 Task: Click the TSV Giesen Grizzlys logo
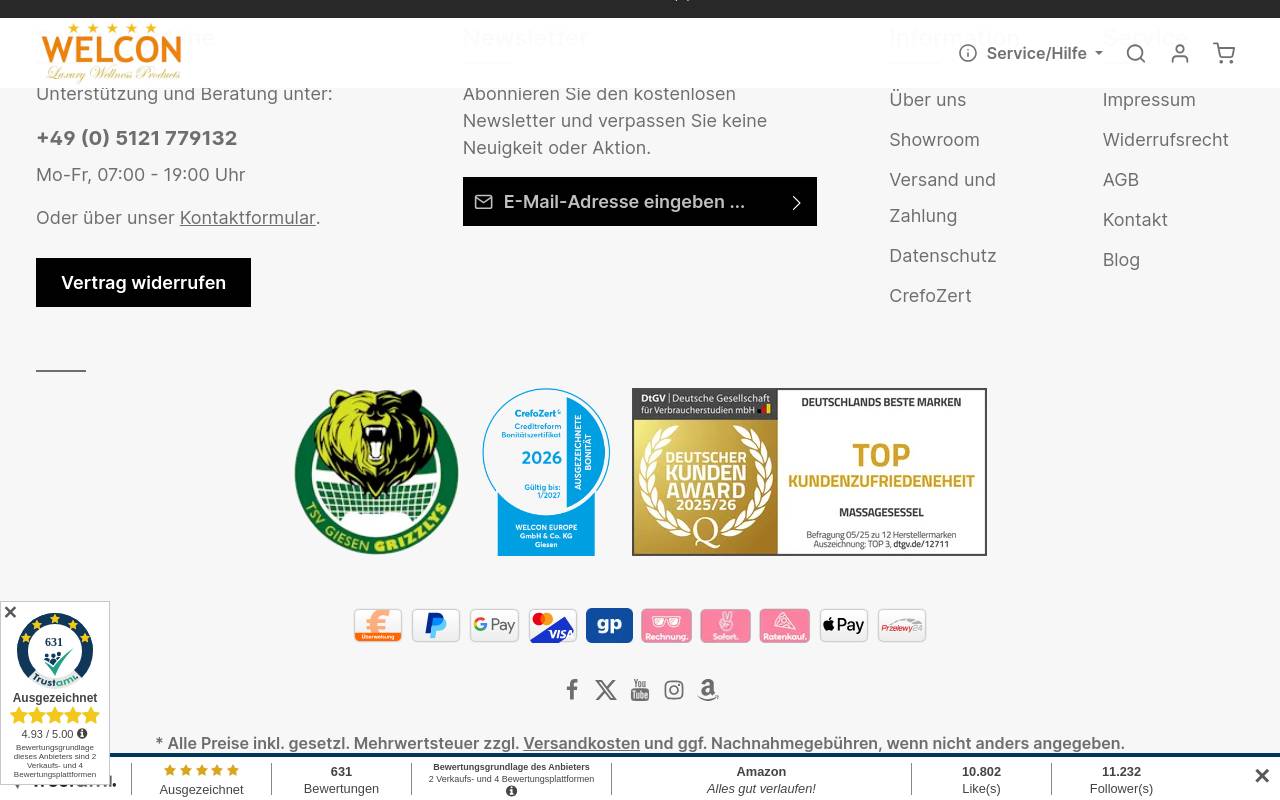coord(376,472)
